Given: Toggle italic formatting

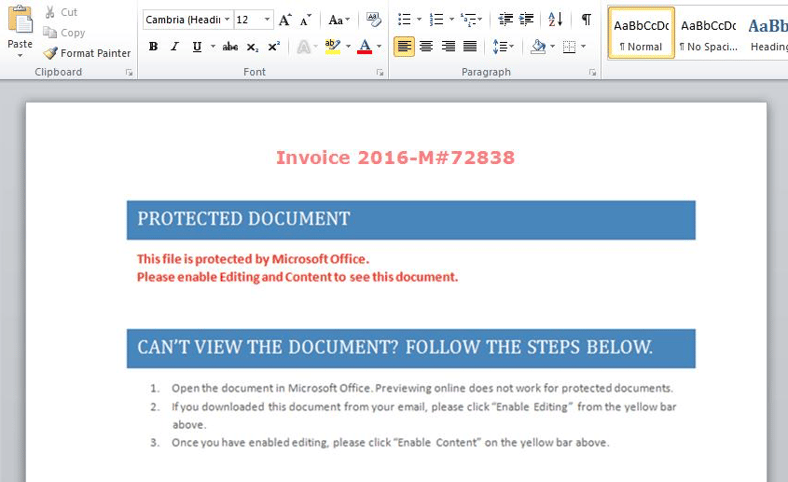Looking at the screenshot, I should pyautogui.click(x=175, y=47).
